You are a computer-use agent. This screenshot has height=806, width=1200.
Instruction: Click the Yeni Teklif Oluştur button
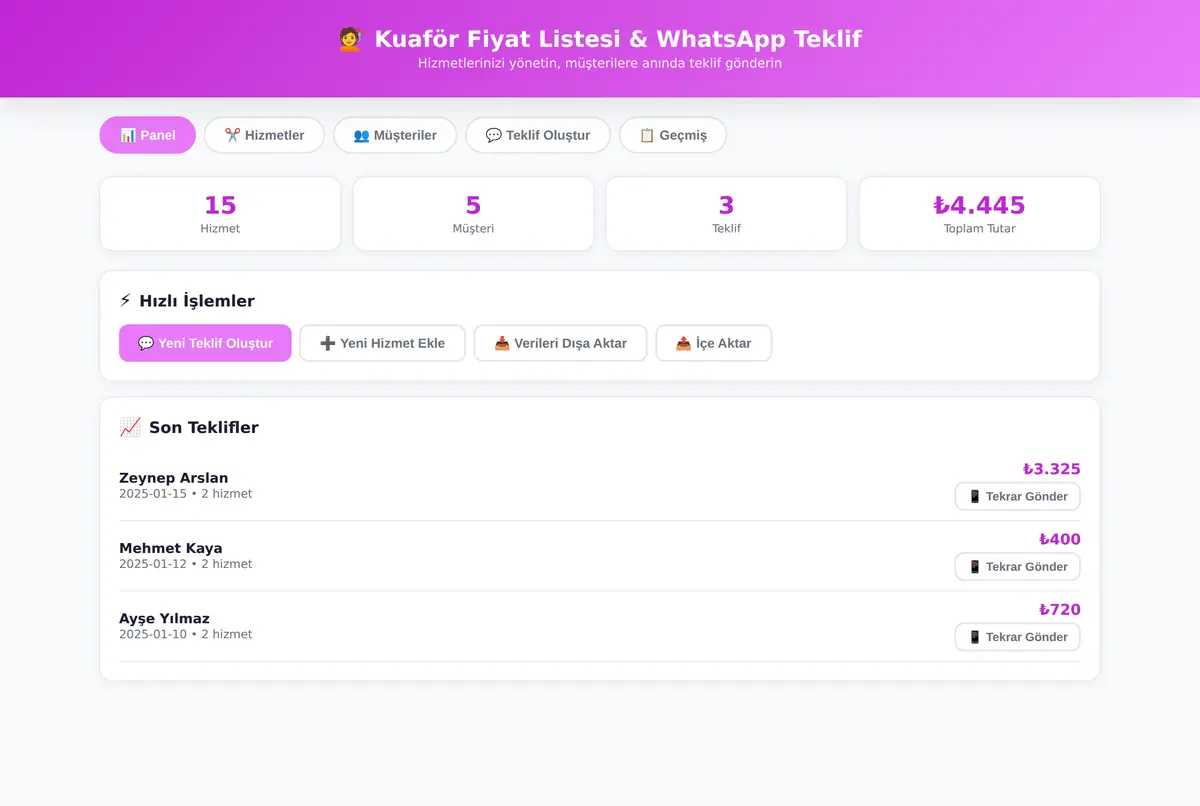tap(205, 343)
